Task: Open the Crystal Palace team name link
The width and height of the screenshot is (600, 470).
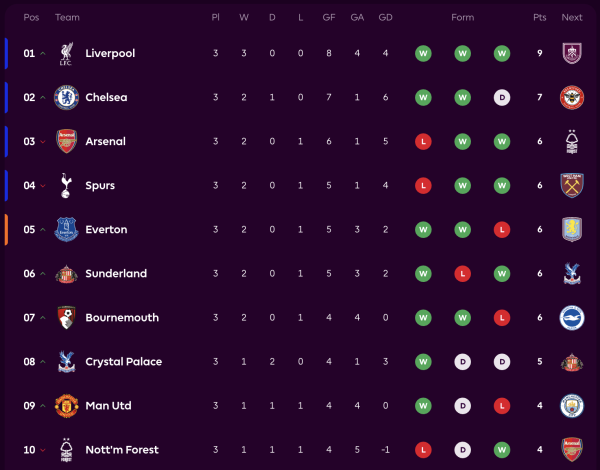Action: 123,361
